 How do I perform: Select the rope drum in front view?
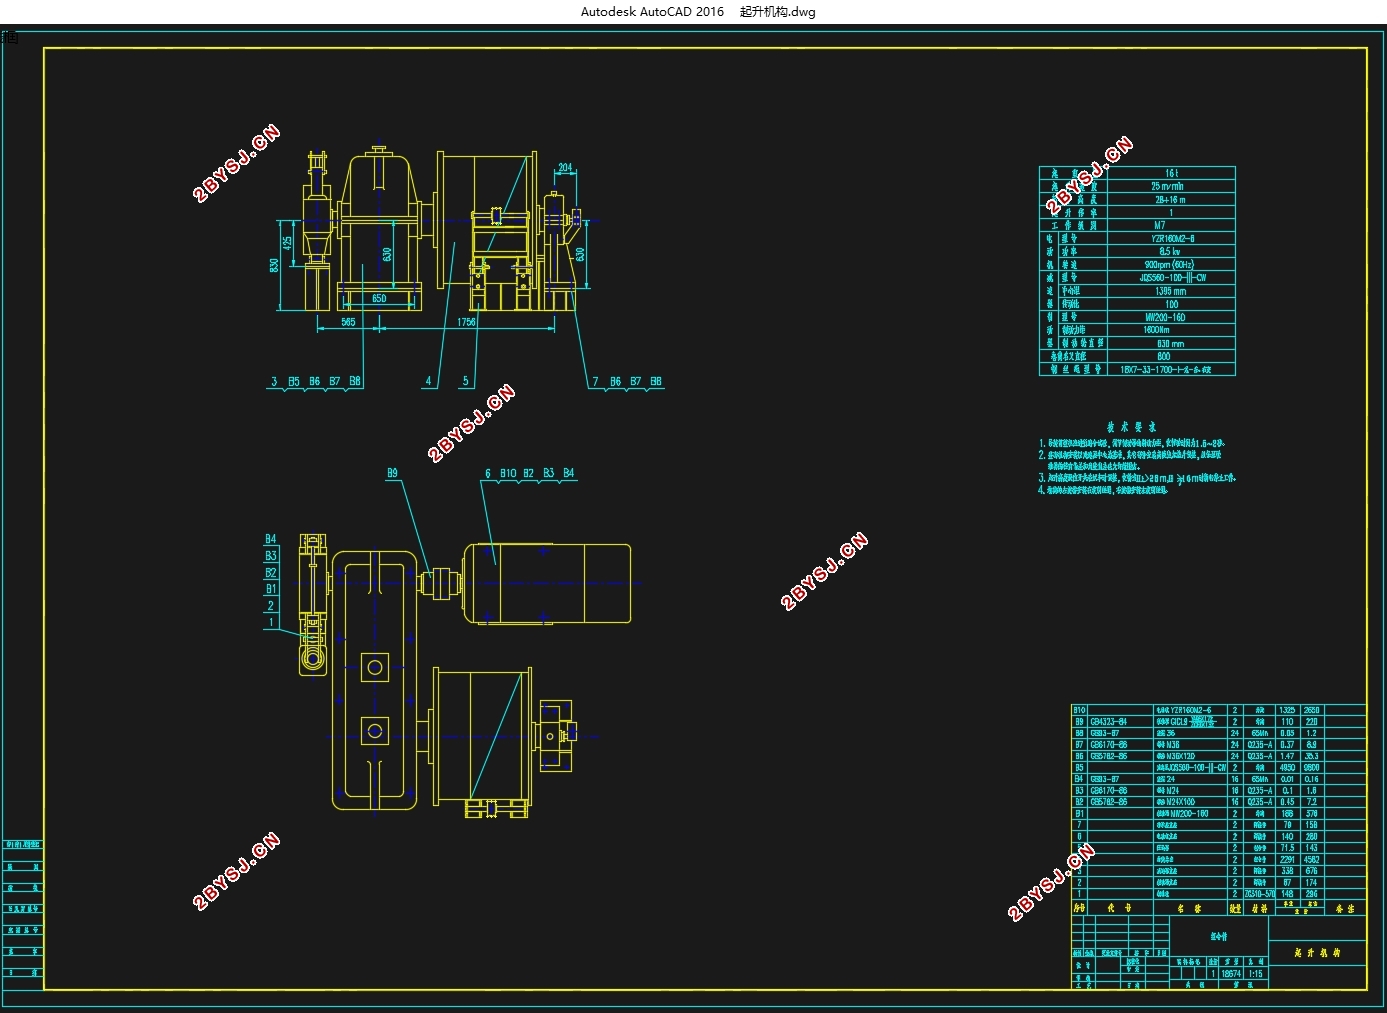click(x=487, y=218)
